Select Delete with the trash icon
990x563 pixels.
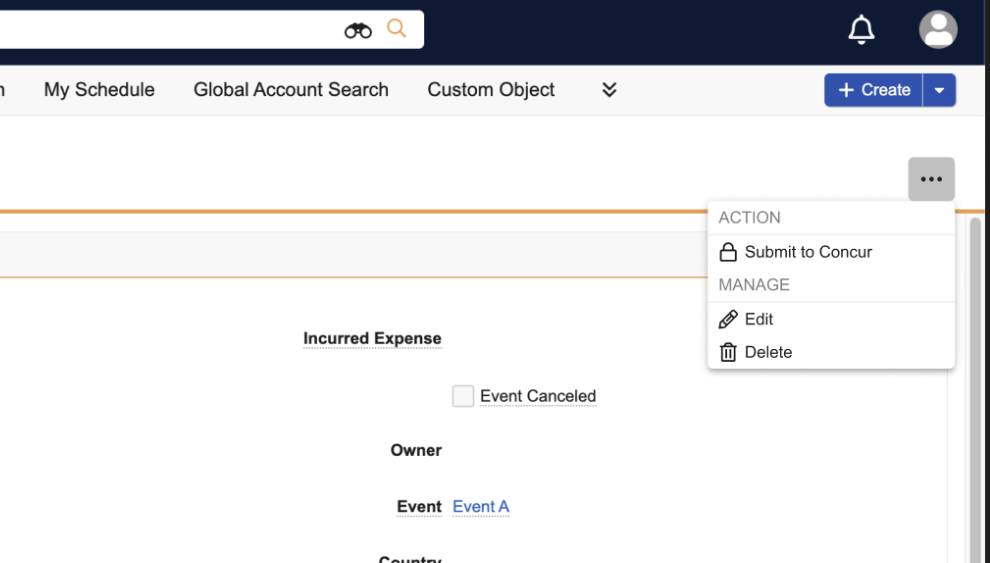click(767, 352)
